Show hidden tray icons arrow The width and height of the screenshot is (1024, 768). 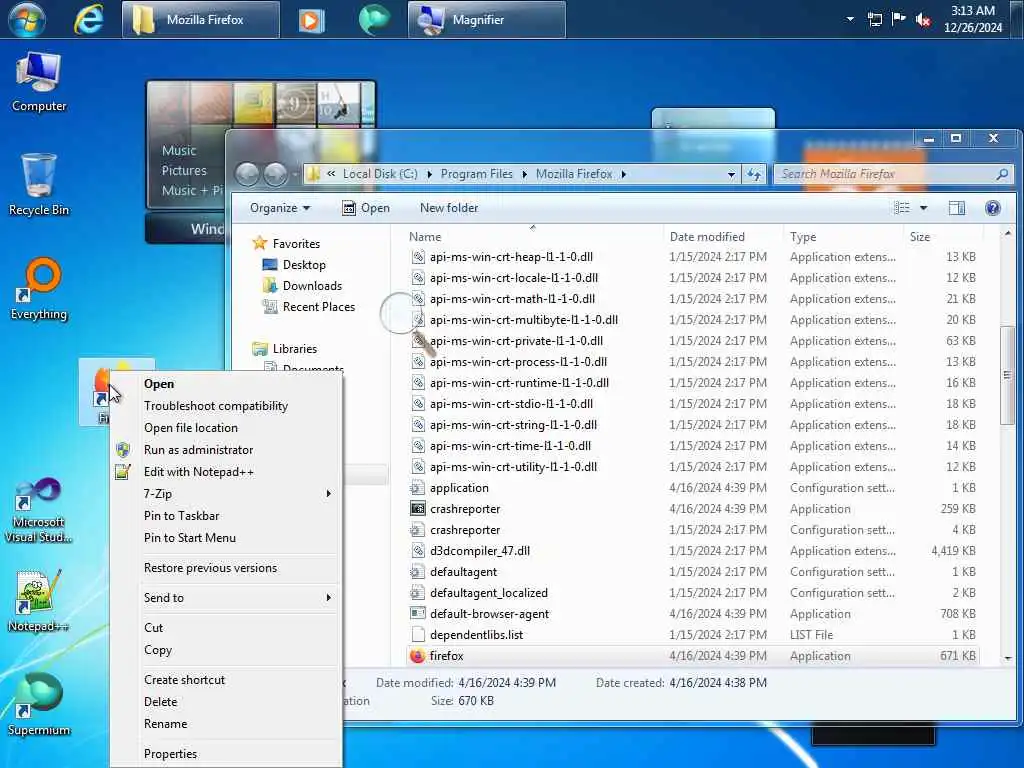pos(850,19)
